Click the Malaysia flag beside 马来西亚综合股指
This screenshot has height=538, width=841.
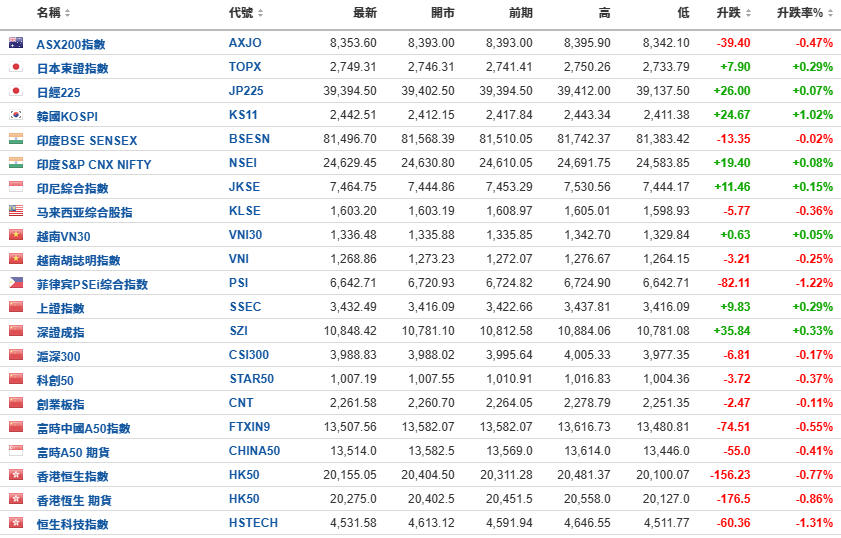(x=15, y=211)
